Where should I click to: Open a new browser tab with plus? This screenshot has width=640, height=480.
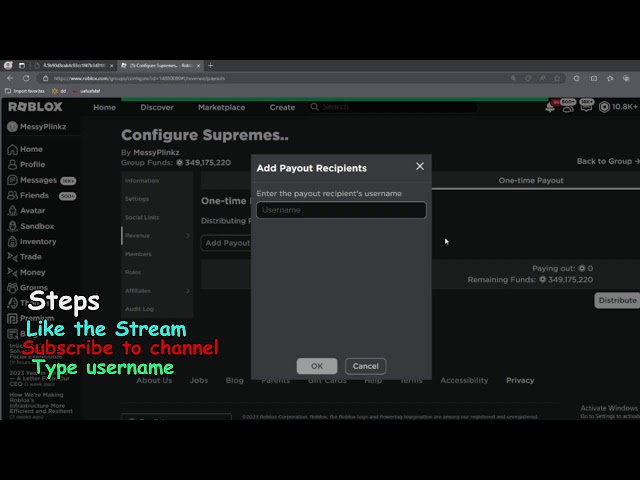click(x=211, y=65)
